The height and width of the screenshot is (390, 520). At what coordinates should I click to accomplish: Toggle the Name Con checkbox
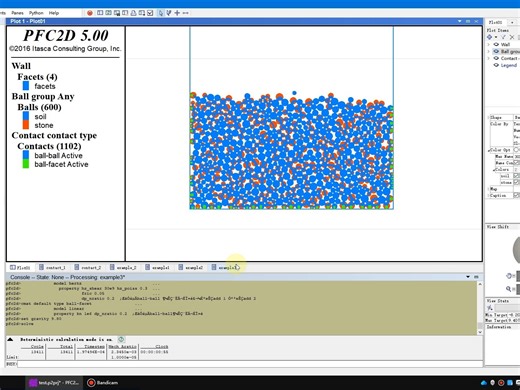click(x=517, y=163)
